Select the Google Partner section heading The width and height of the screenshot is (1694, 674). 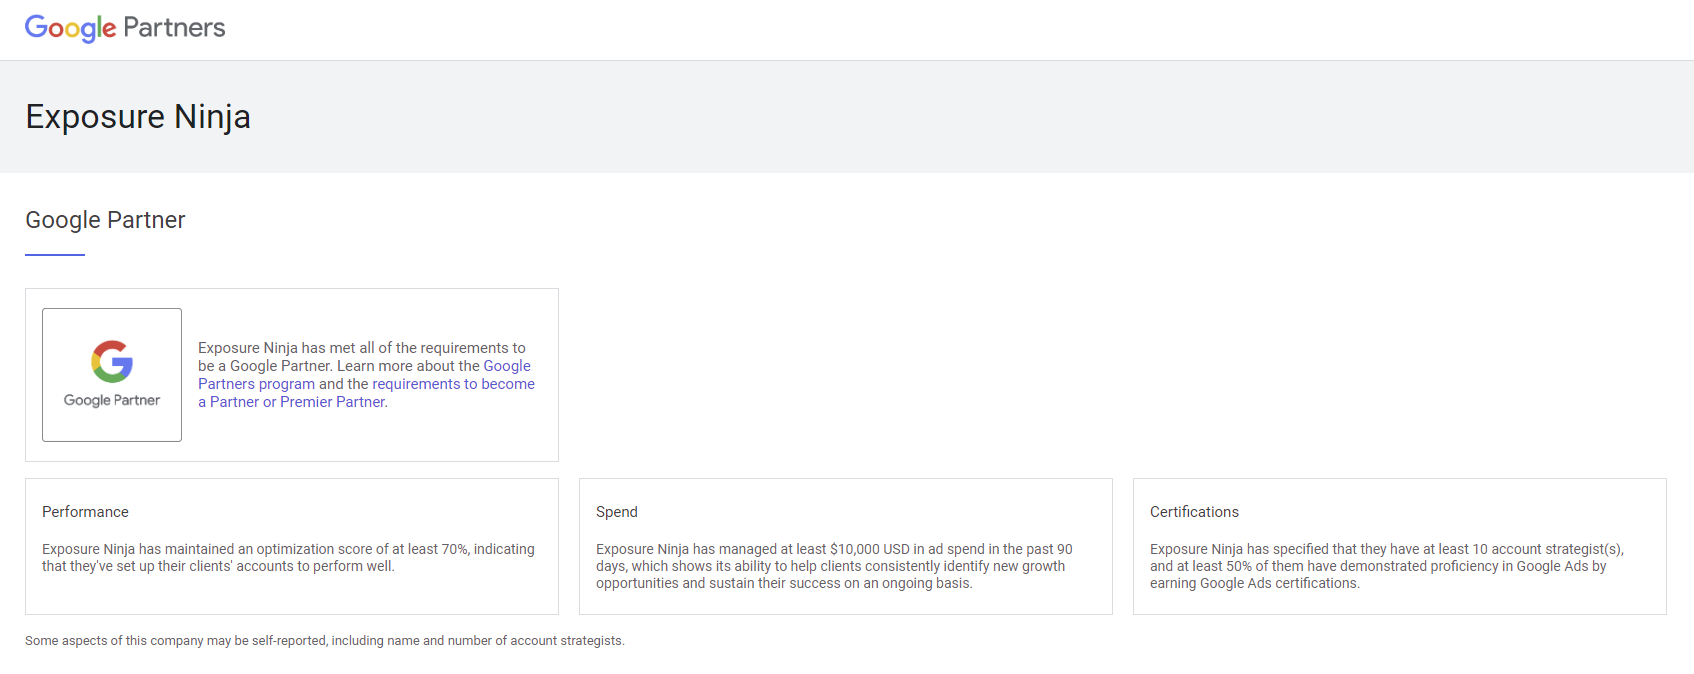pos(105,220)
